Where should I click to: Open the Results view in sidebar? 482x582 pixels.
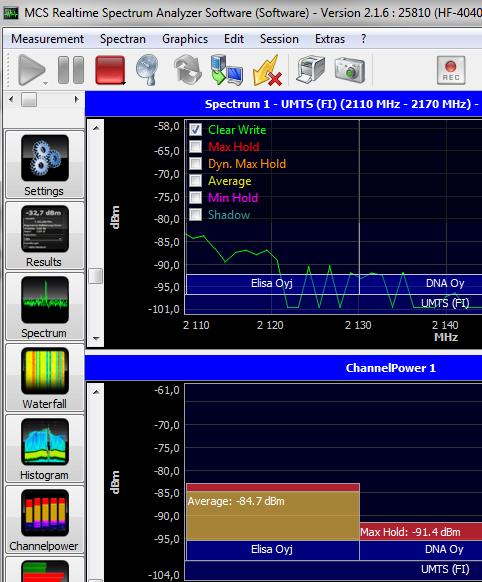coord(45,235)
